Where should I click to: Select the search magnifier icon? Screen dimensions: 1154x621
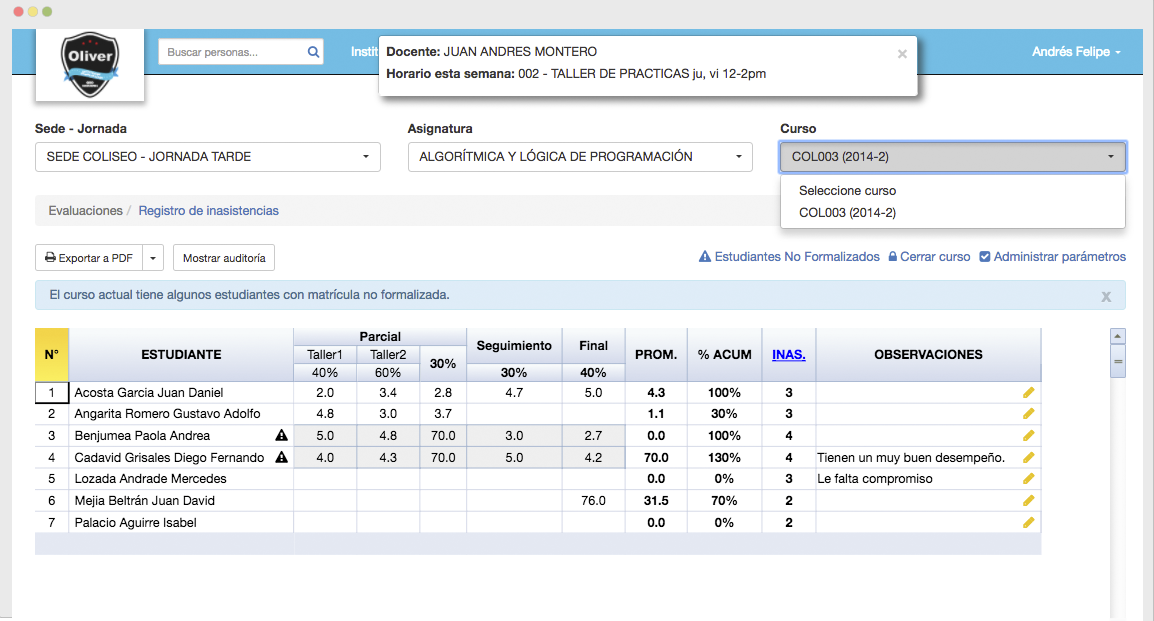tap(313, 51)
